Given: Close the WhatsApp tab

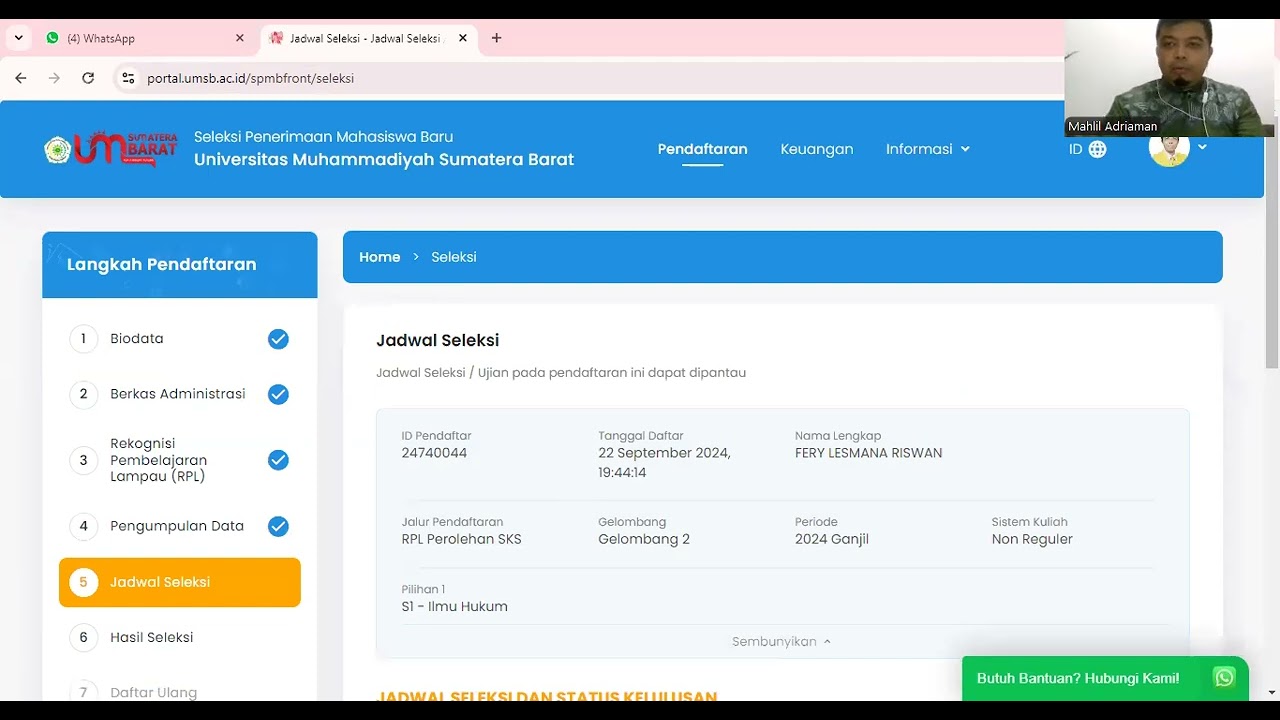Looking at the screenshot, I should 239,38.
